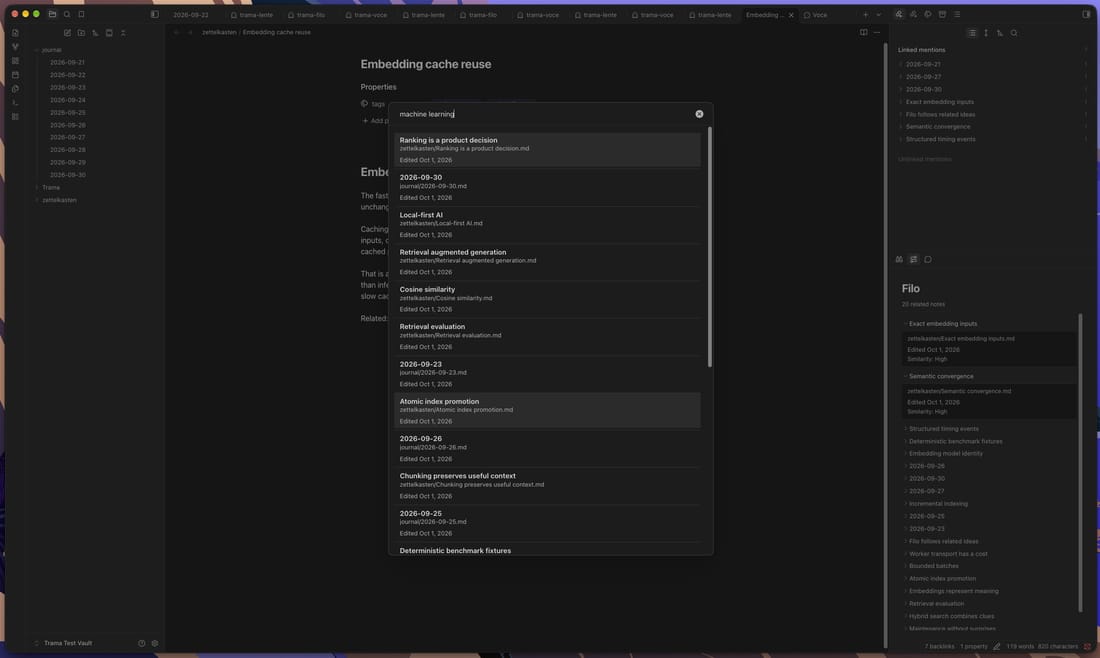Screen dimensions: 1100x658
Task: Open the search pane icon in title bar
Action: (x=67, y=14)
